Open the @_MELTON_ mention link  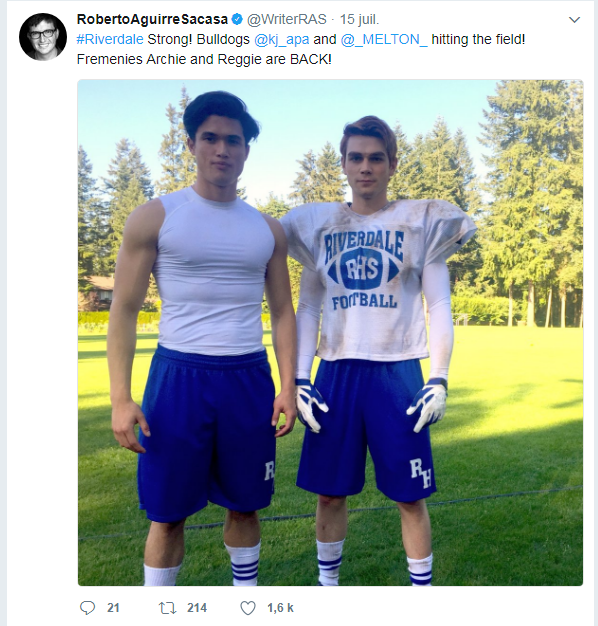(x=384, y=39)
